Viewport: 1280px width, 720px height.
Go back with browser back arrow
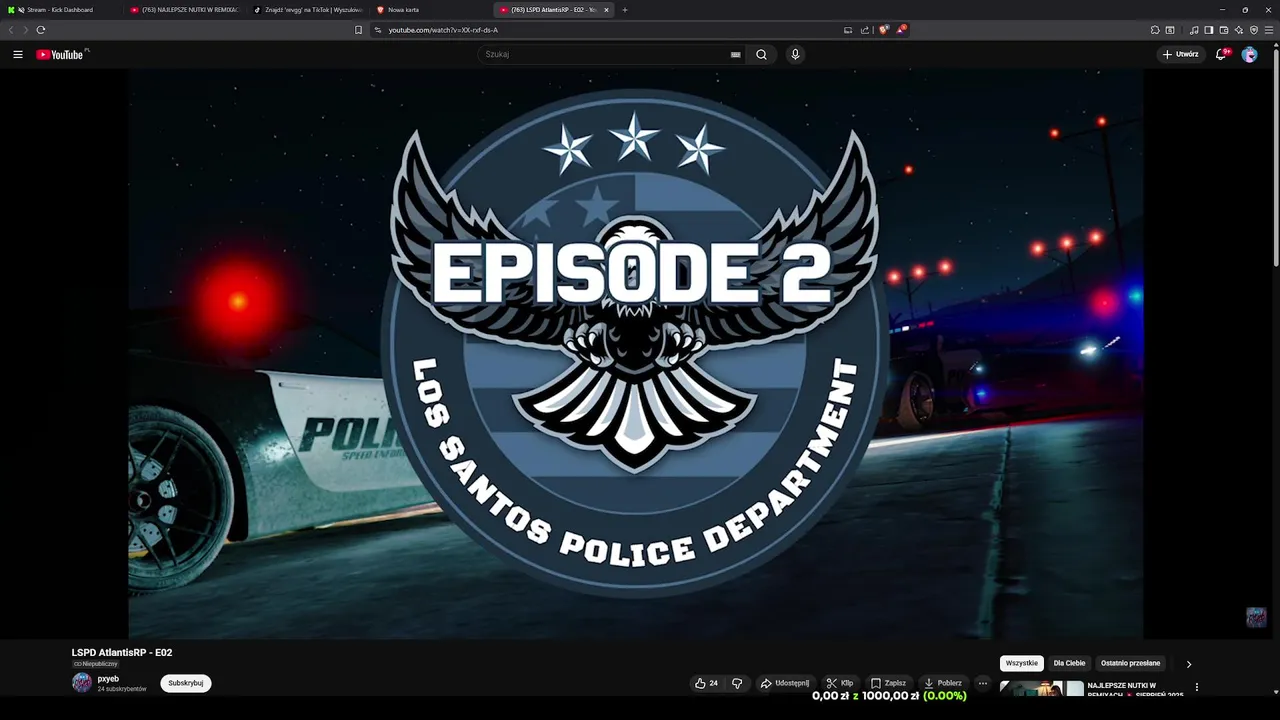(12, 30)
